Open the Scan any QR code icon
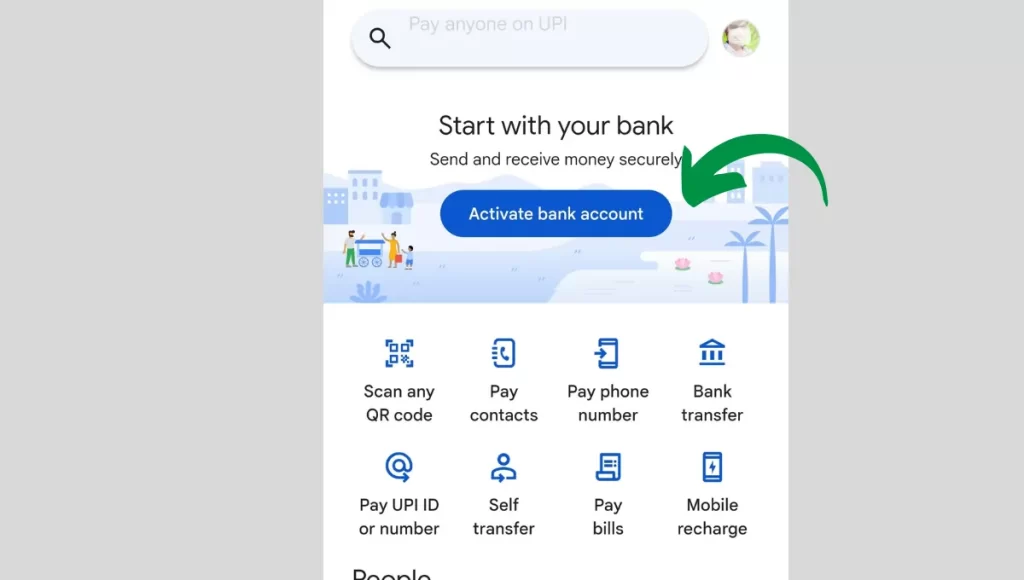This screenshot has width=1024, height=580. (399, 353)
